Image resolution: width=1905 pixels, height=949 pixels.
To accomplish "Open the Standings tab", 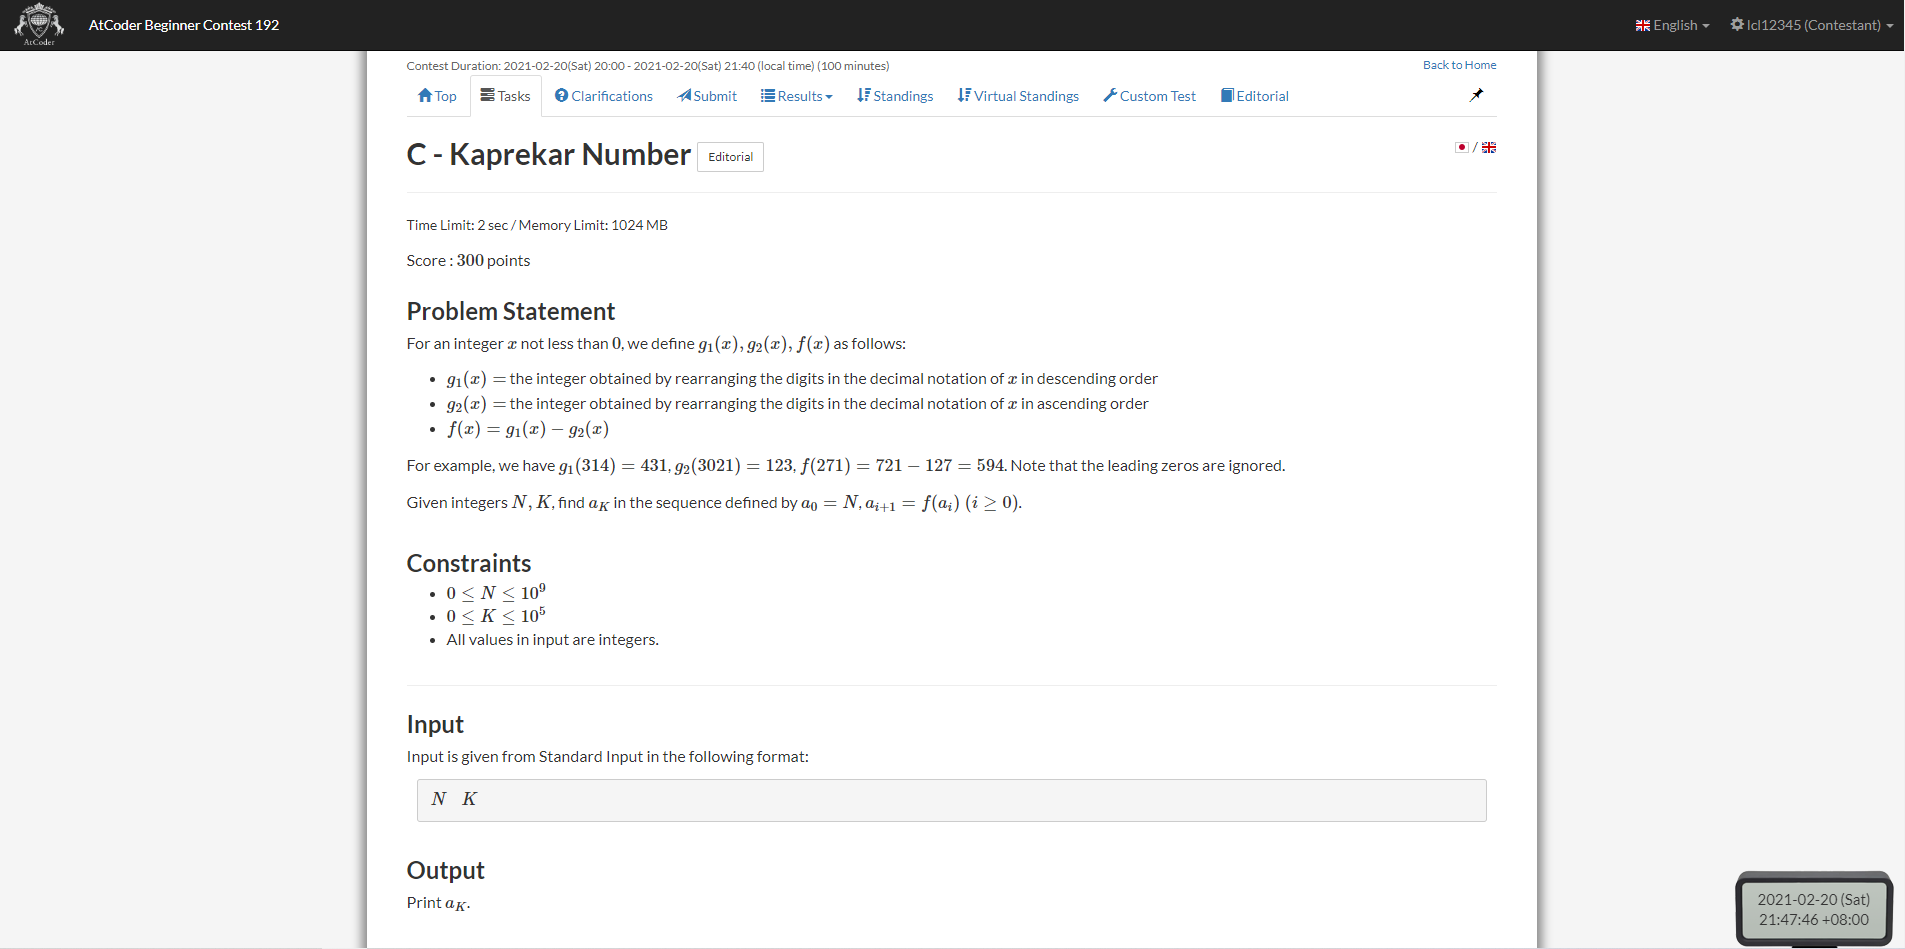I will tap(895, 96).
